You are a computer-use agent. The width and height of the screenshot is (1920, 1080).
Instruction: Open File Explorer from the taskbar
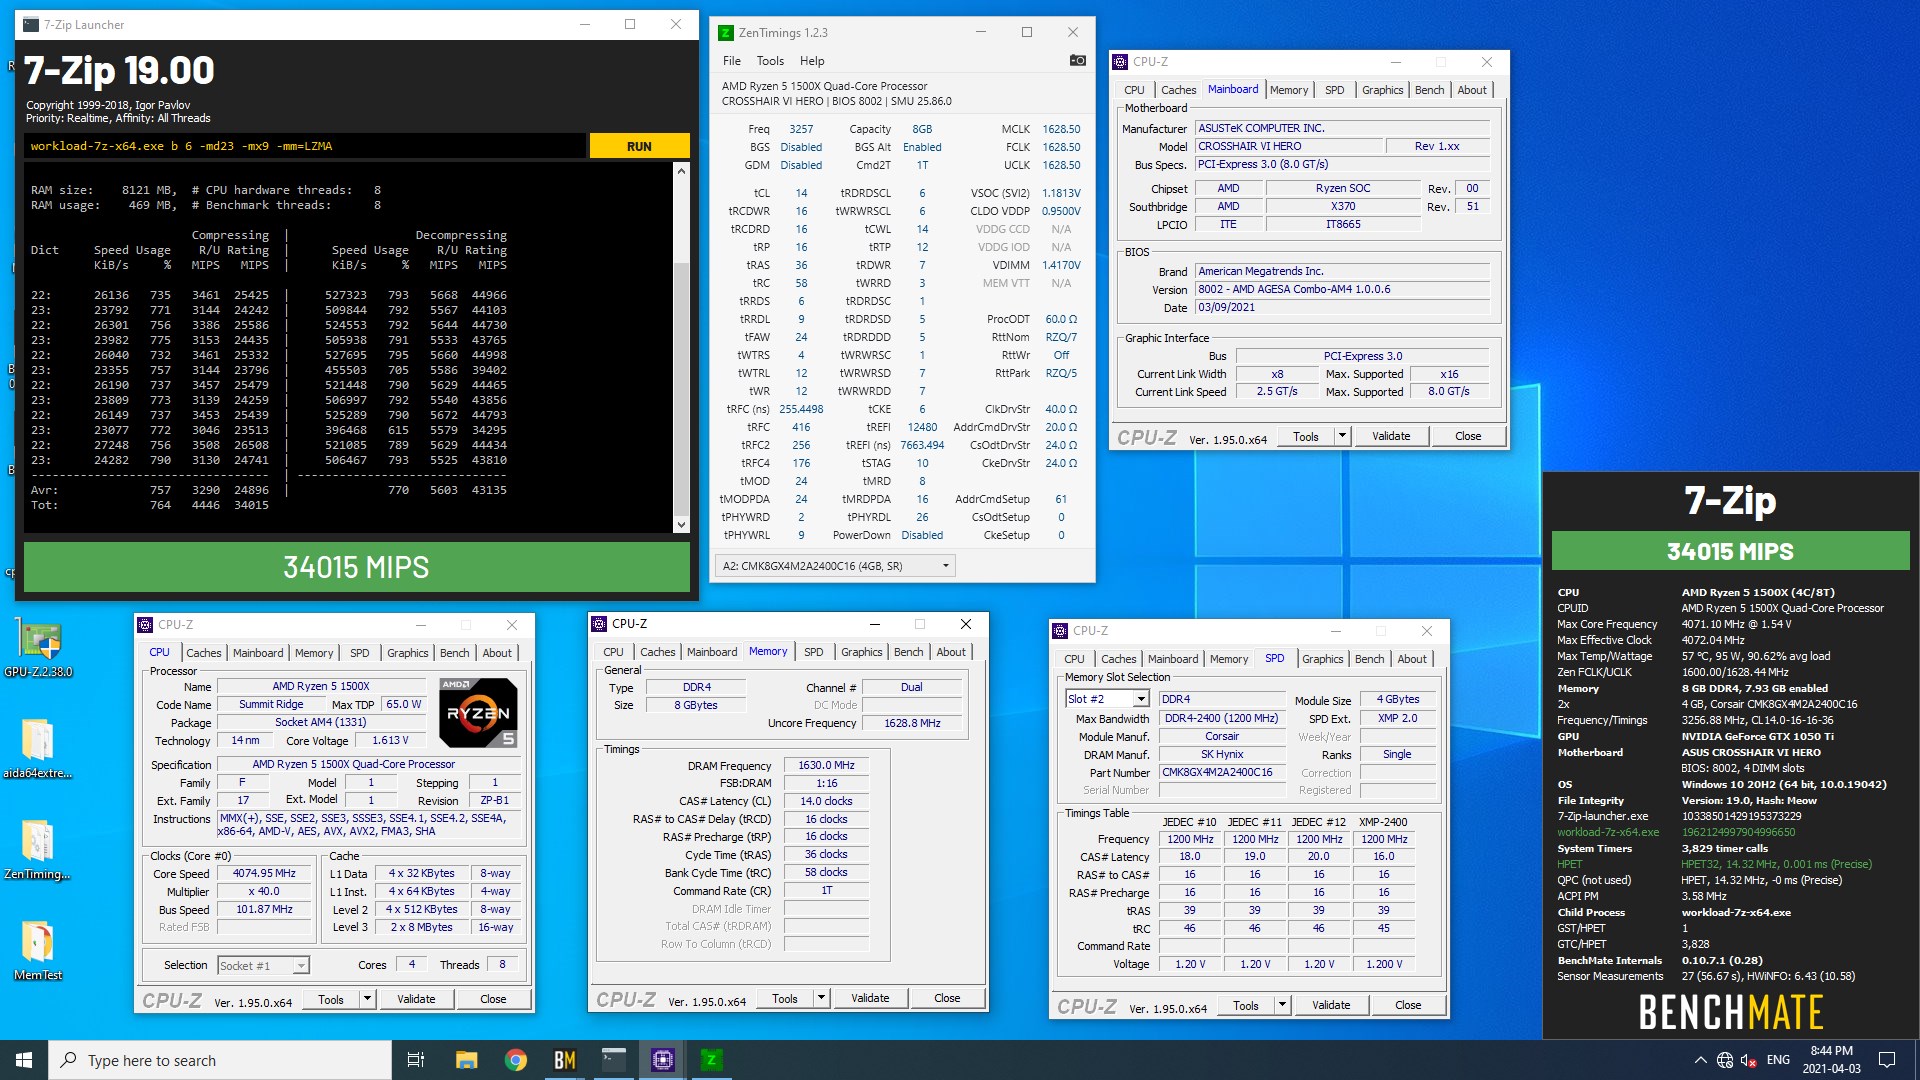click(466, 1060)
